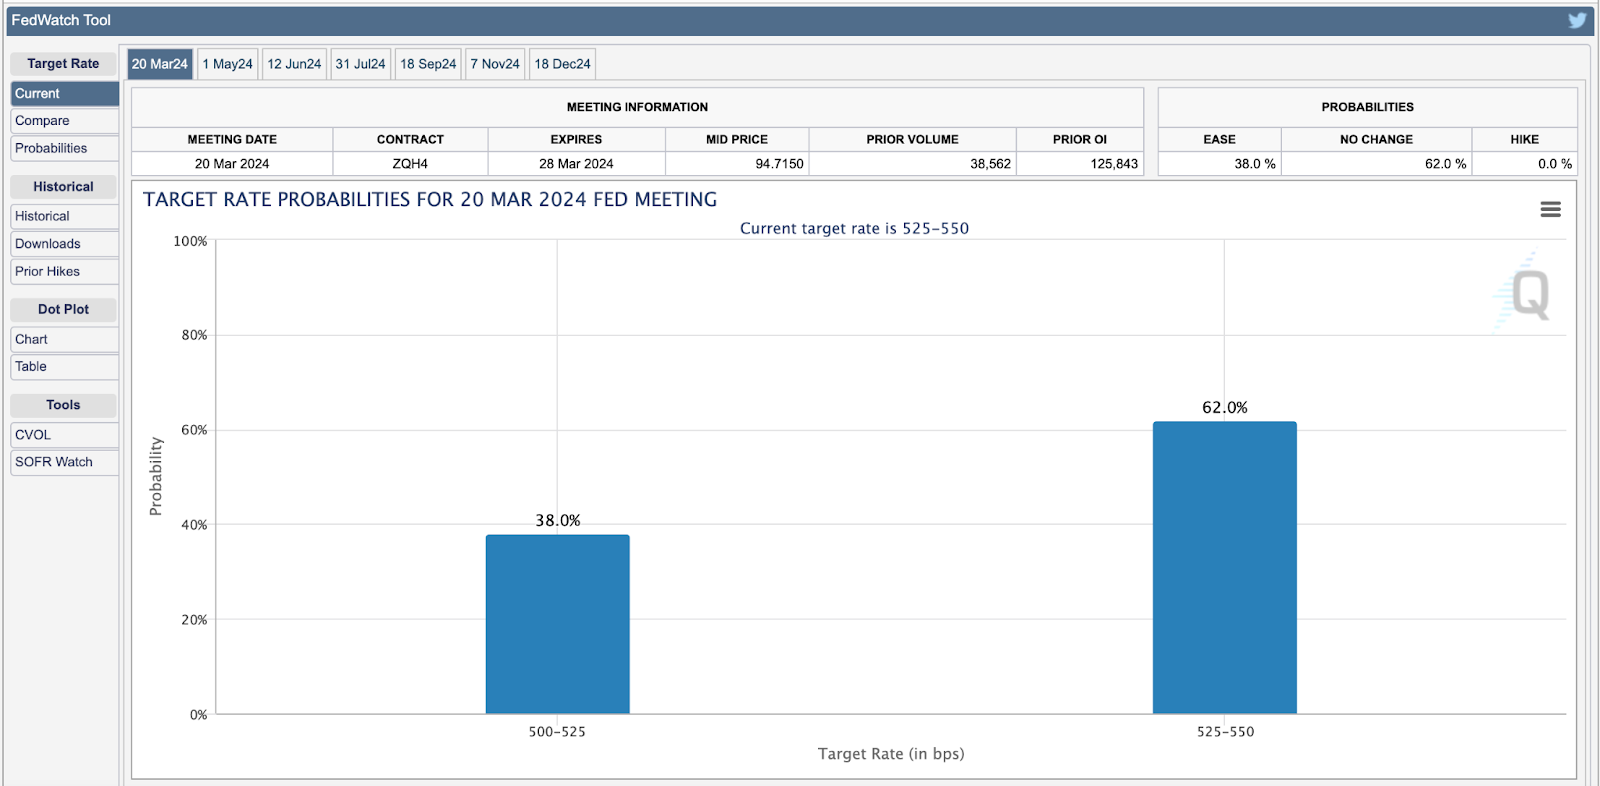Click the 525-550 probability bar
This screenshot has width=1600, height=786.
(1225, 567)
